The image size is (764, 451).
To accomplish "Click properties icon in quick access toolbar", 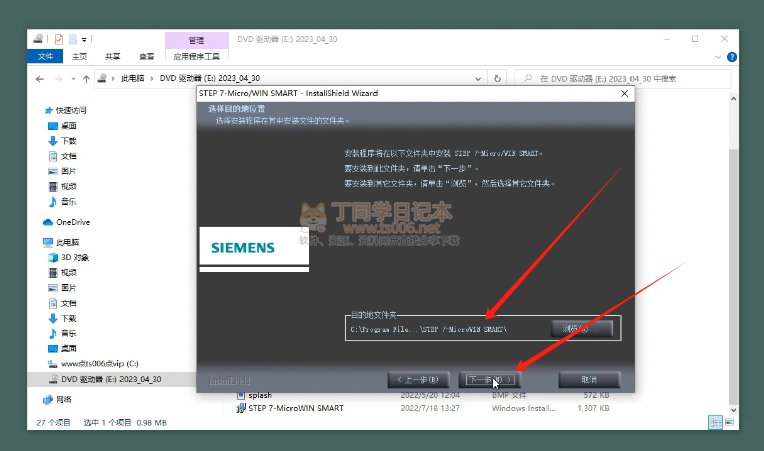I will tap(59, 39).
